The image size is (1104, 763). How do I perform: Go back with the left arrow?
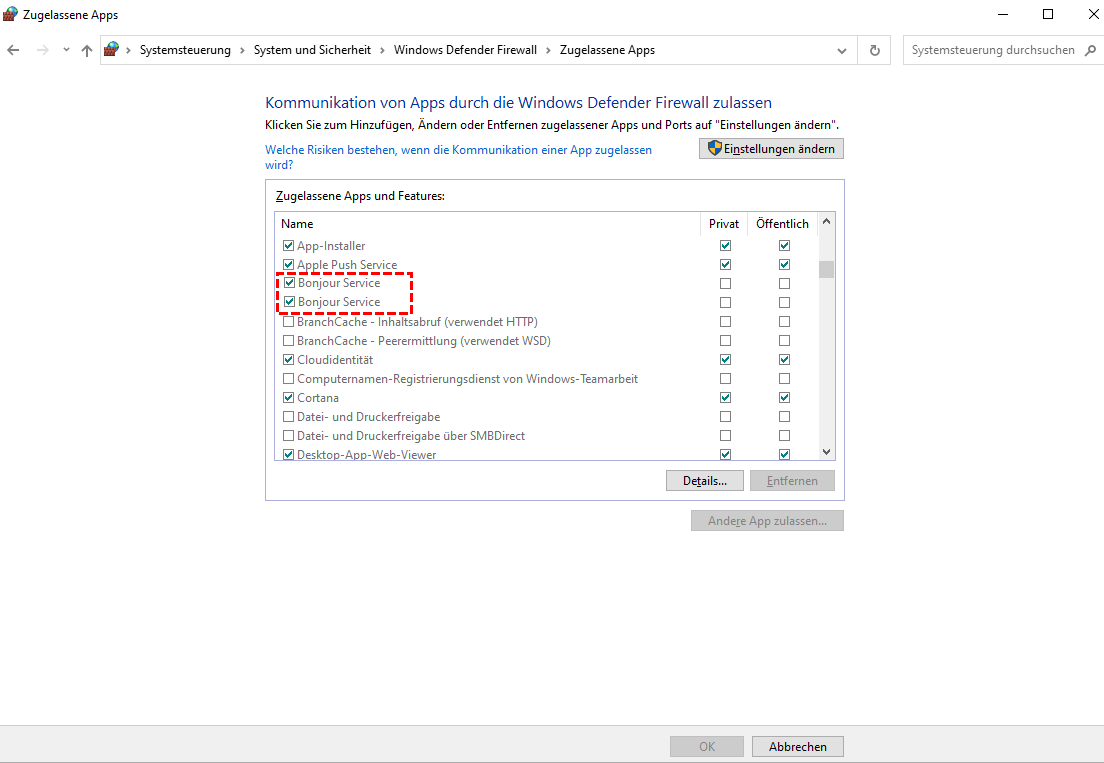click(13, 50)
